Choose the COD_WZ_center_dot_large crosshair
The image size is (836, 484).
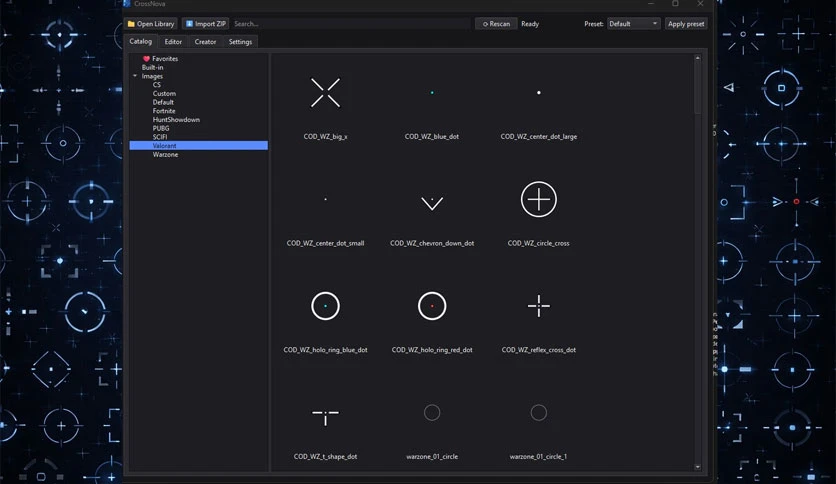(x=538, y=93)
